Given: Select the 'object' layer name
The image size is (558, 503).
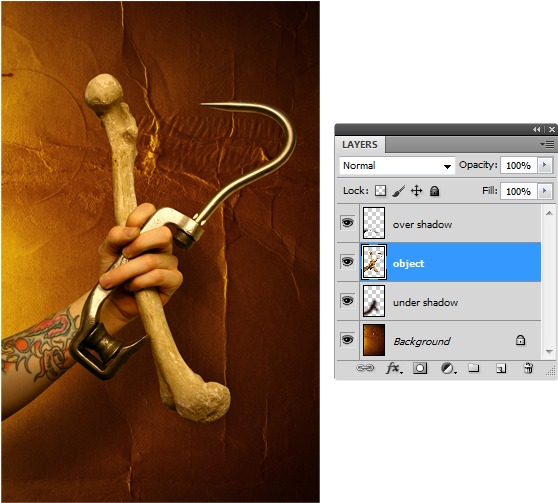Looking at the screenshot, I should point(408,263).
